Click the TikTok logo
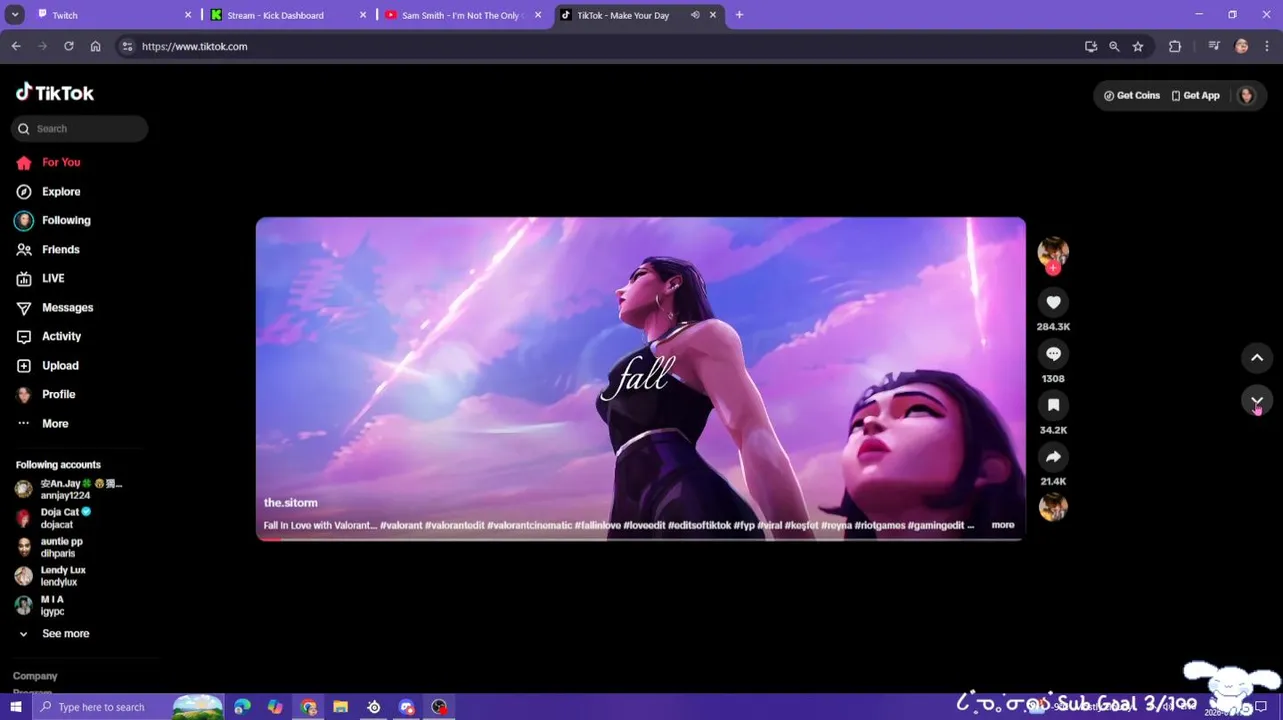 [55, 93]
